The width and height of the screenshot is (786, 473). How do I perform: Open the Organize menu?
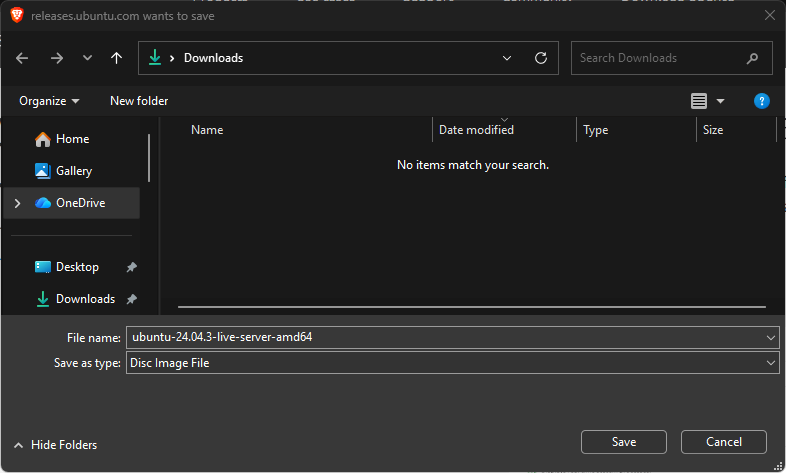coord(49,101)
